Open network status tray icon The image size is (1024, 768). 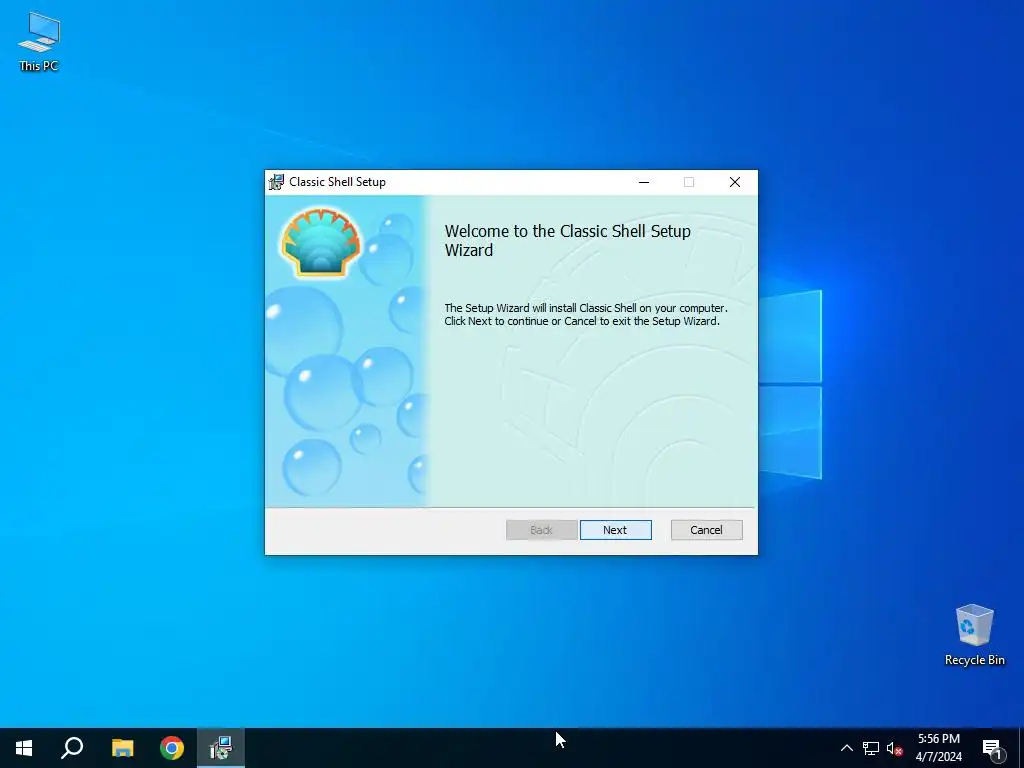click(x=871, y=748)
